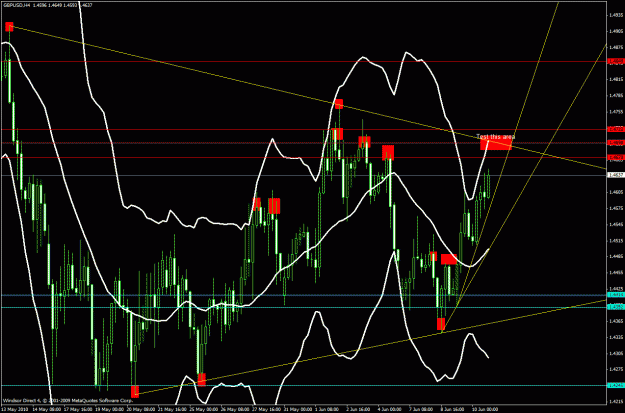Click the red 1.4722 level price tag
625x413 pixels.
615,129
